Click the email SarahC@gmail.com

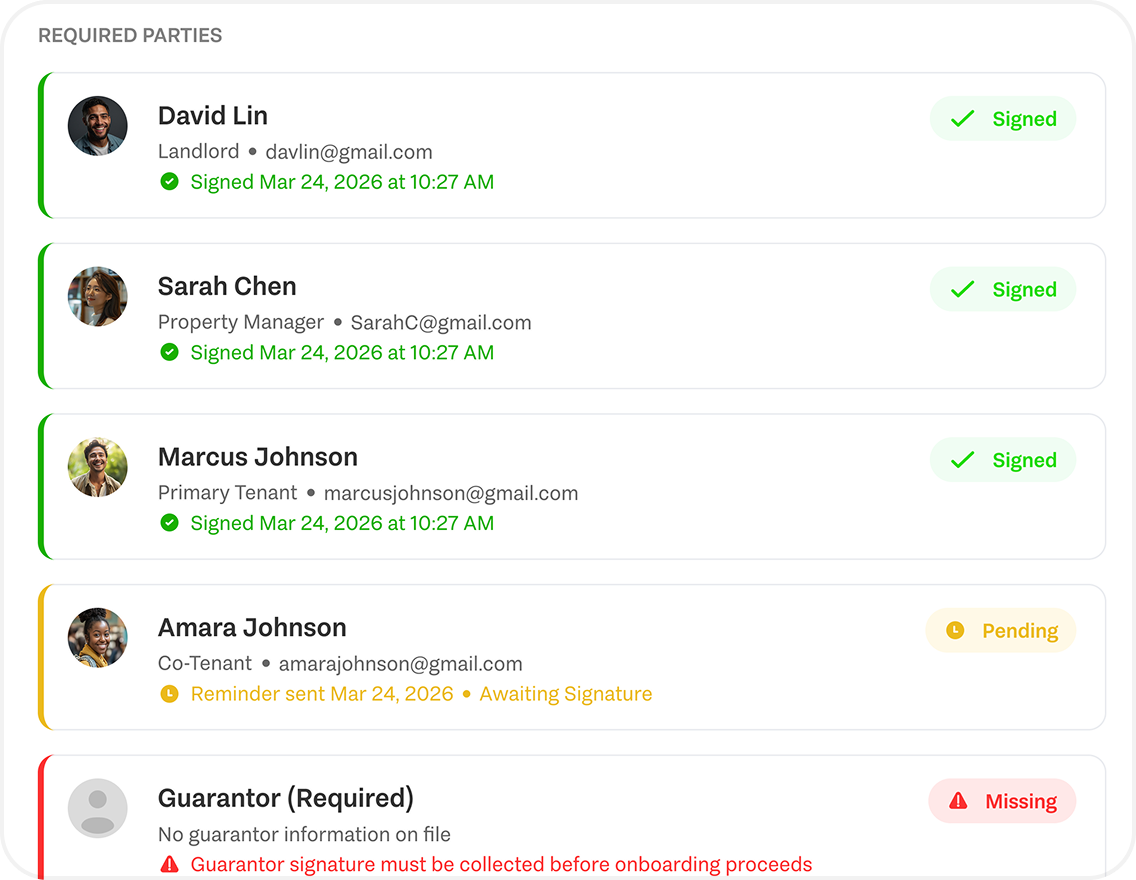tap(440, 322)
